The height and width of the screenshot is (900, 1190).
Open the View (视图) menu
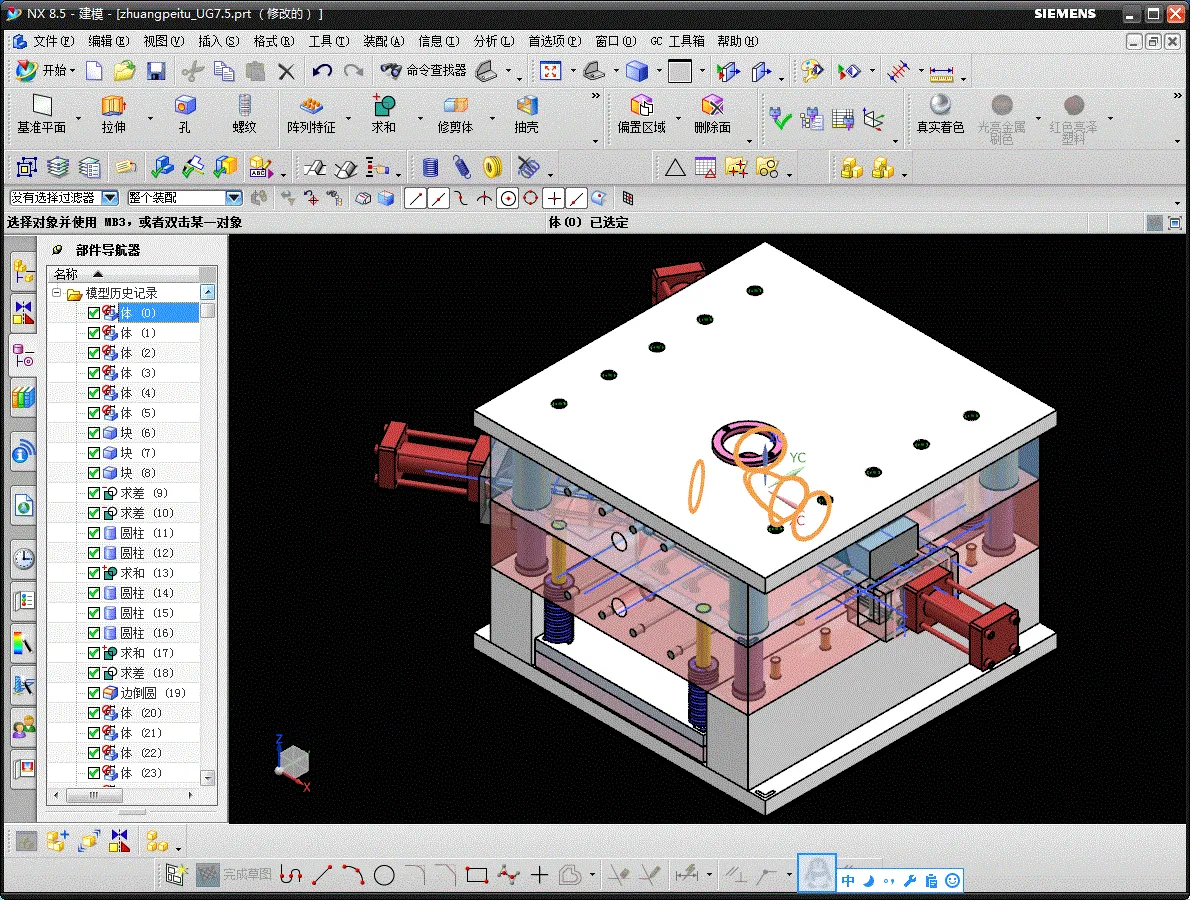point(163,41)
